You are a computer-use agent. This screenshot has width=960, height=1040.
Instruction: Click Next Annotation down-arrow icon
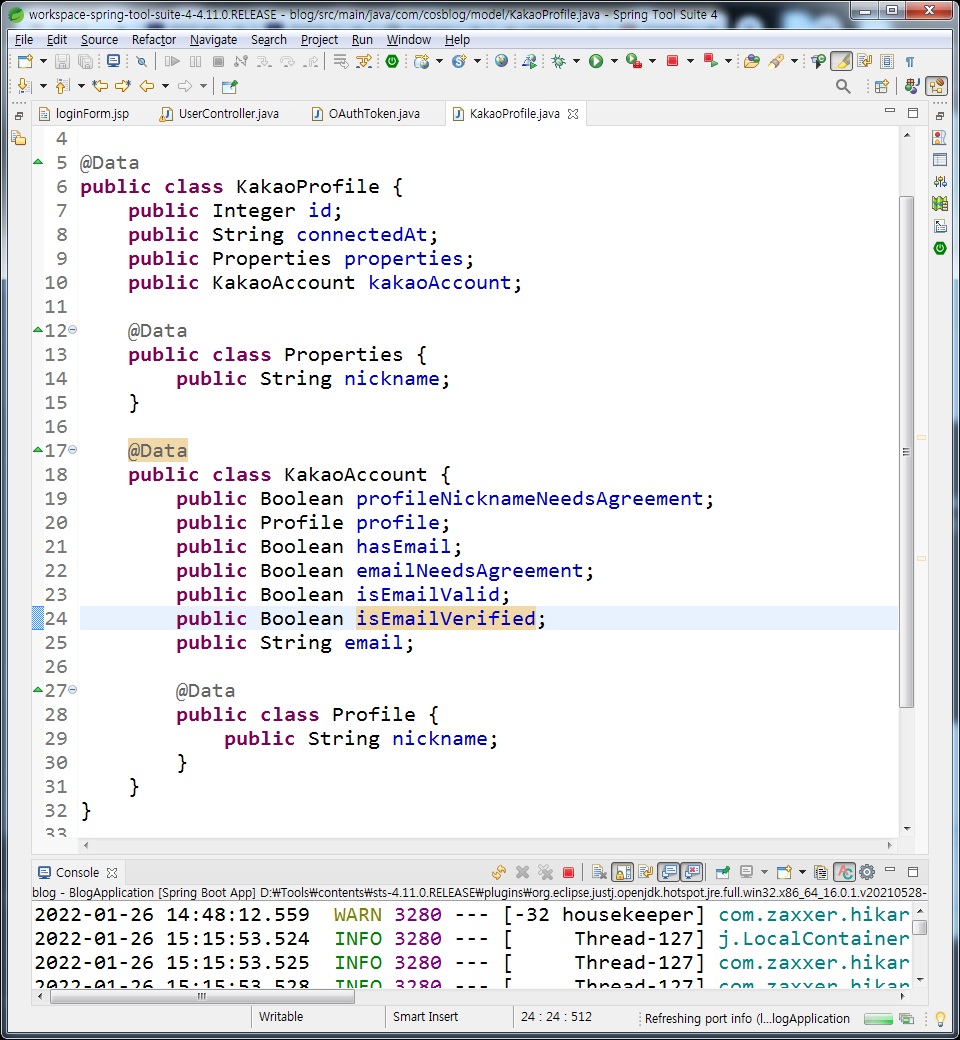click(x=24, y=86)
